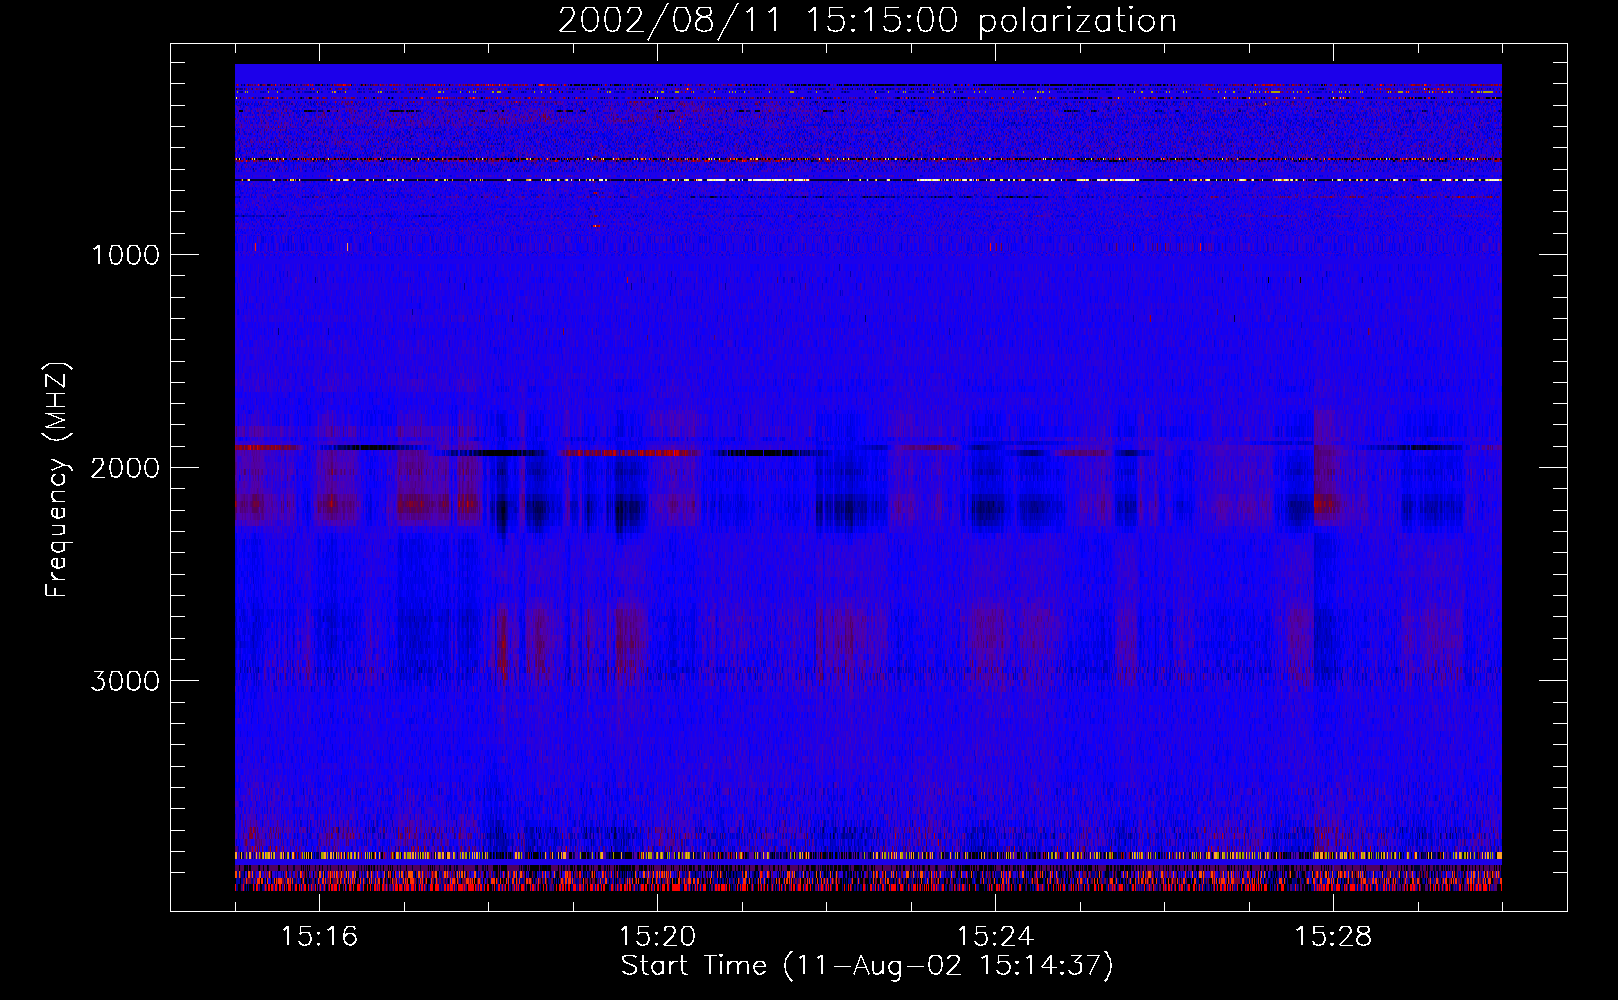Click the 15:28 time tick label
The width and height of the screenshot is (1618, 1000).
click(x=1333, y=937)
